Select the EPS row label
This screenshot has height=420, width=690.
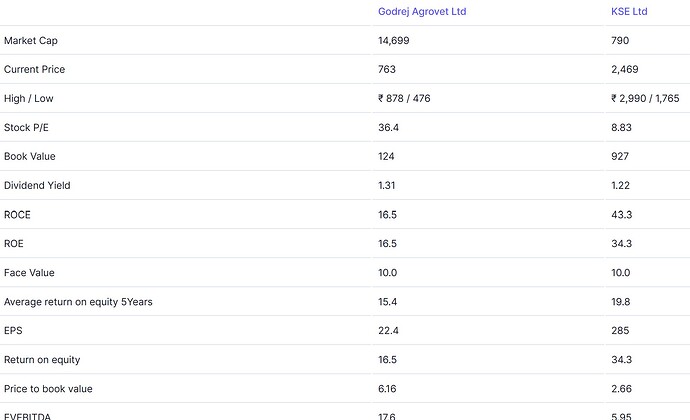[13, 331]
